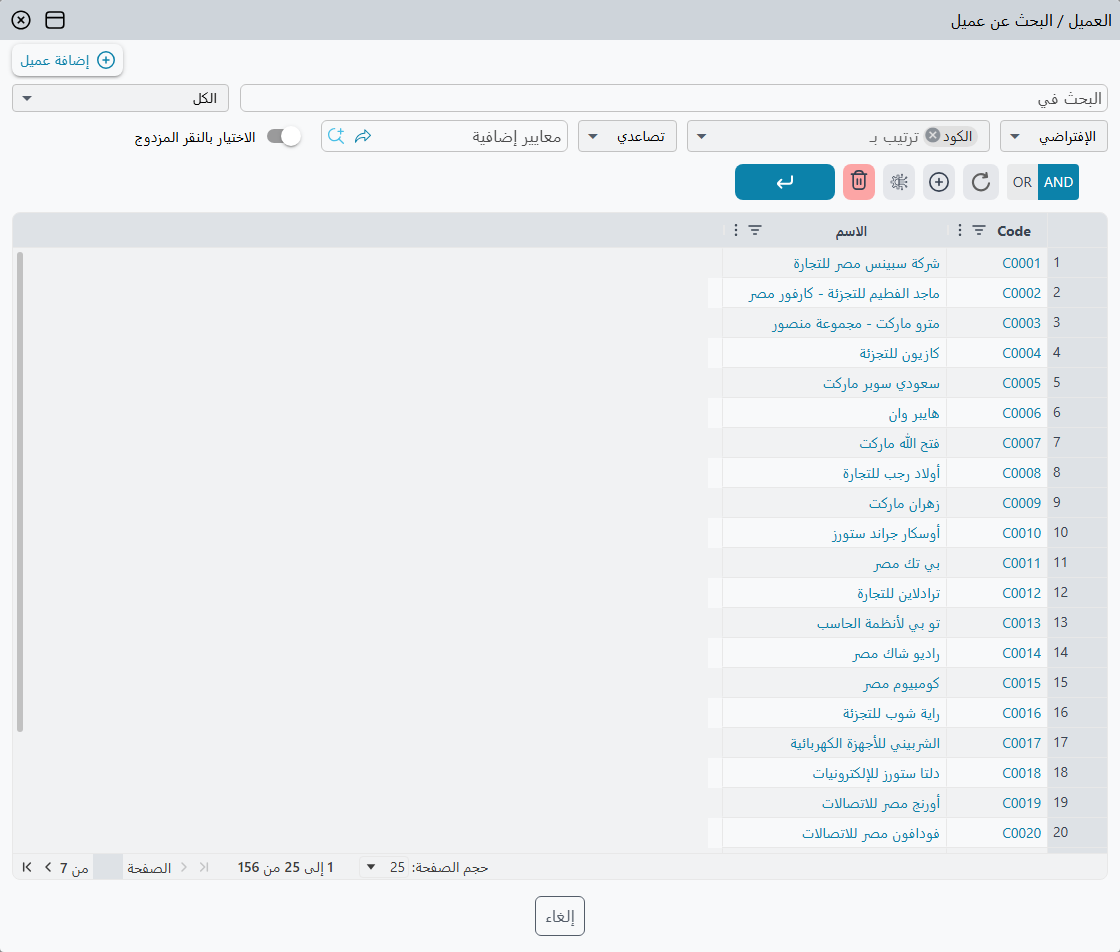Open customer شركة سبينس مصر للتجارة

pyautogui.click(x=866, y=264)
